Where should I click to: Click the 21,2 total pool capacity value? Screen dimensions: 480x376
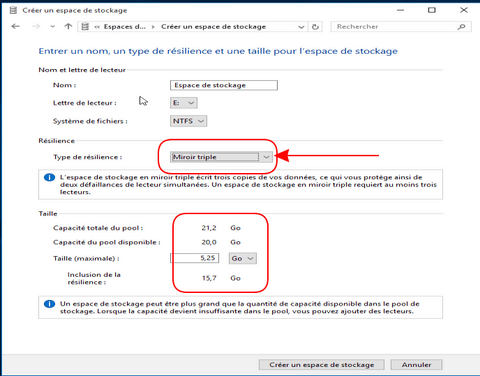point(209,228)
